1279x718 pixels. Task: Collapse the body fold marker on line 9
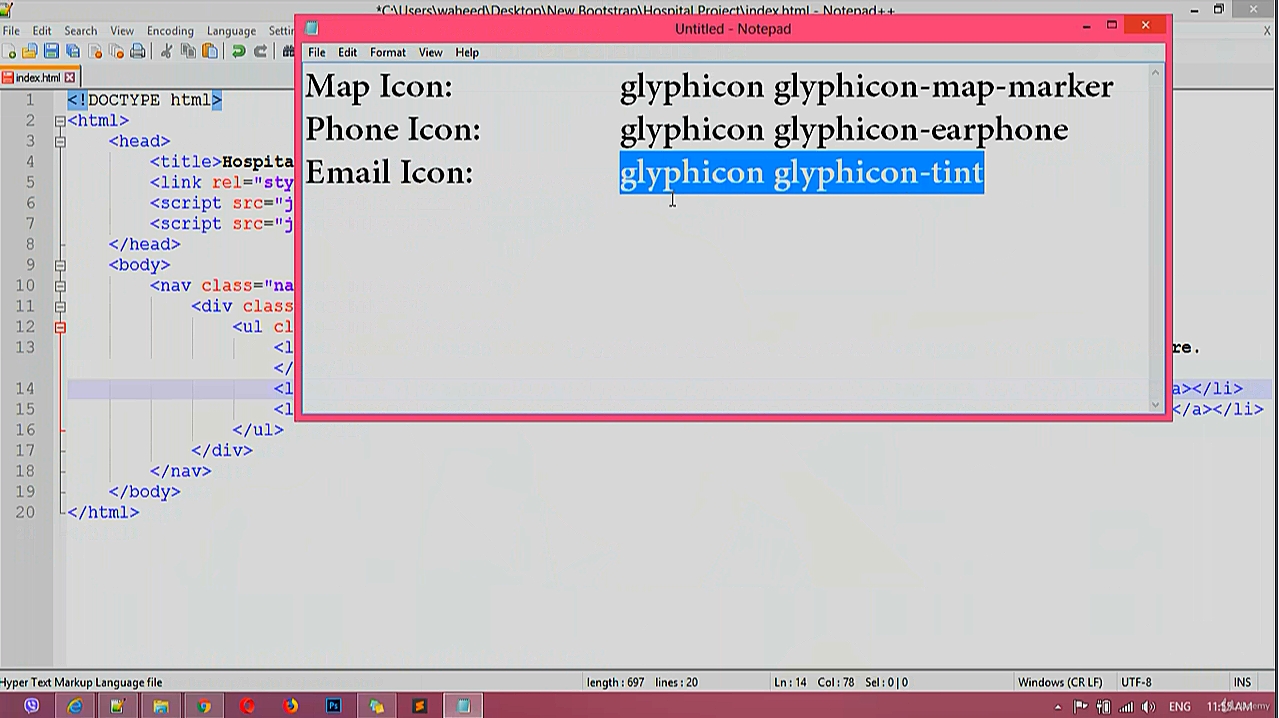60,265
